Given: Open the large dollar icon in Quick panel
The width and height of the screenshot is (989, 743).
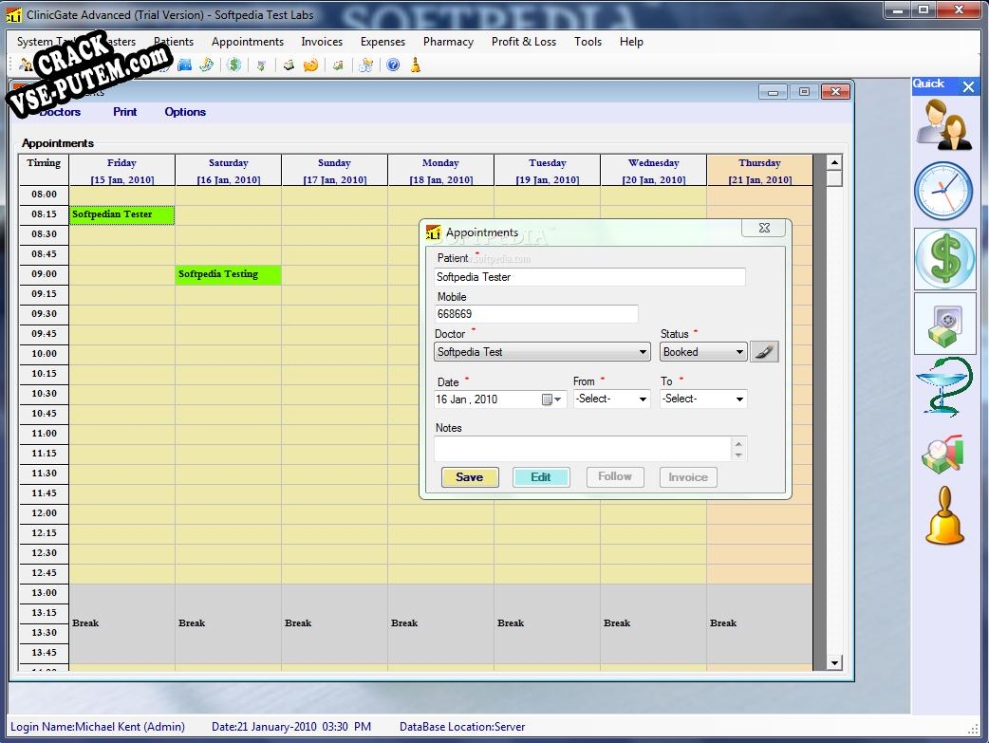Looking at the screenshot, I should [945, 259].
